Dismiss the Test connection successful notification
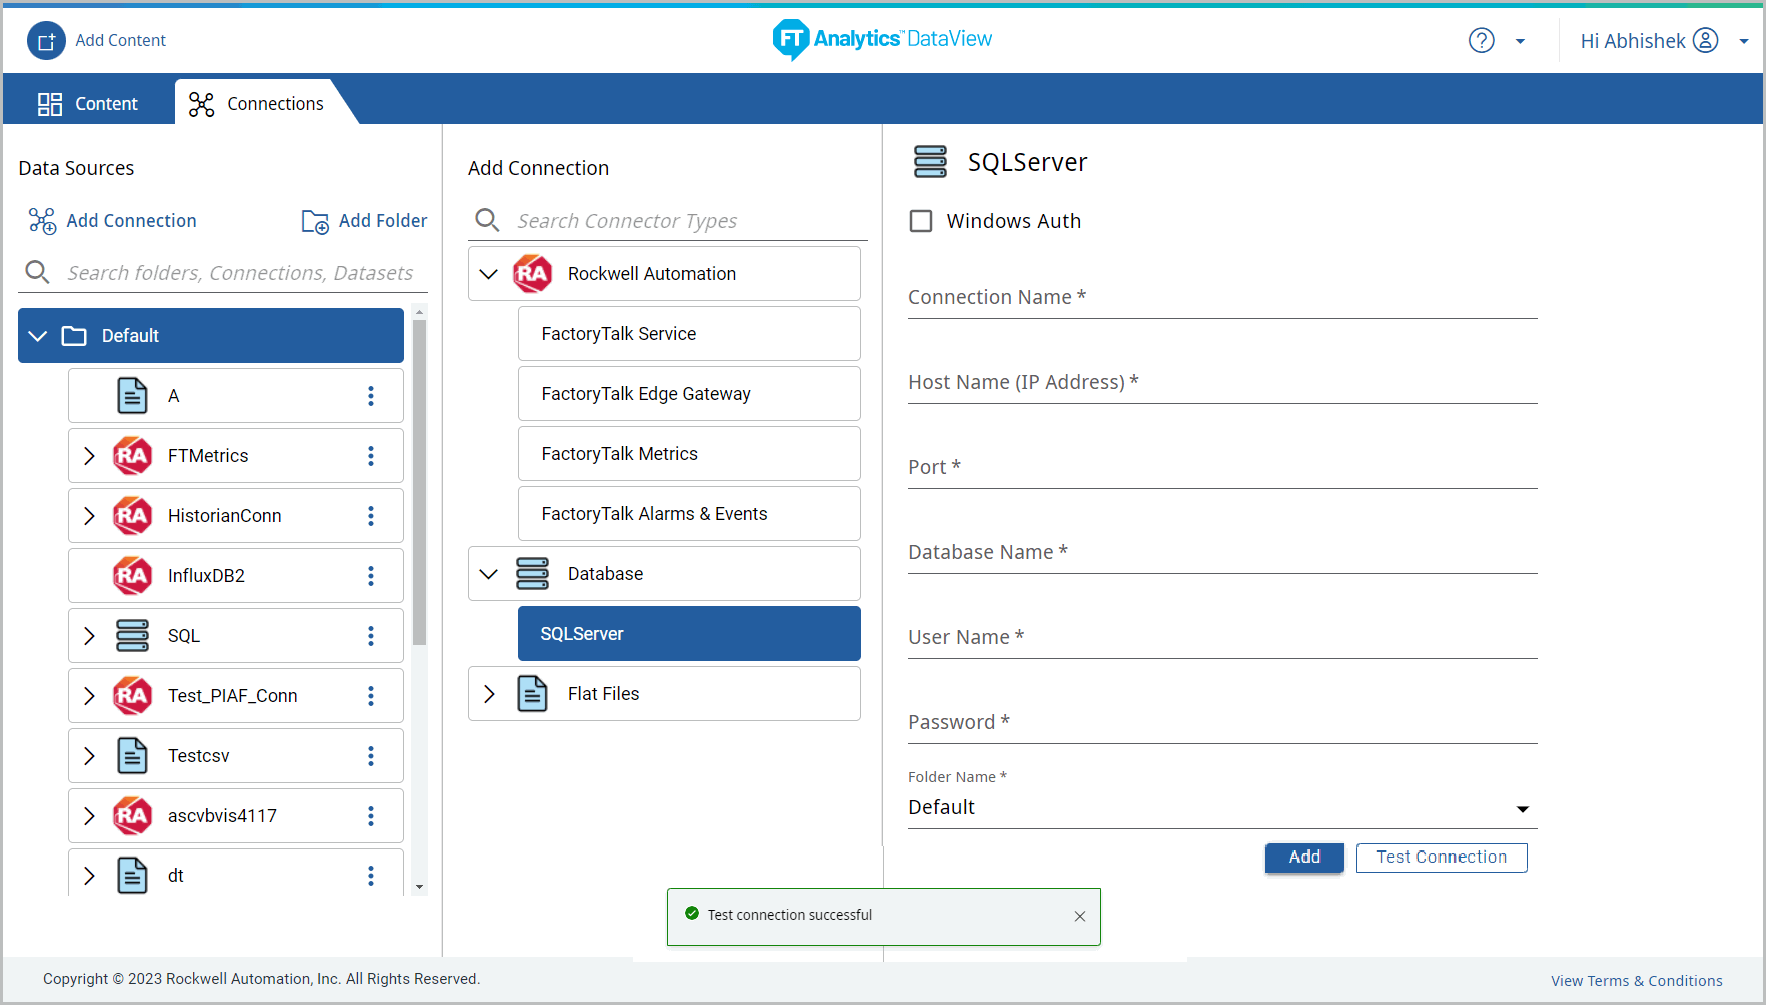This screenshot has height=1005, width=1766. pyautogui.click(x=1080, y=916)
